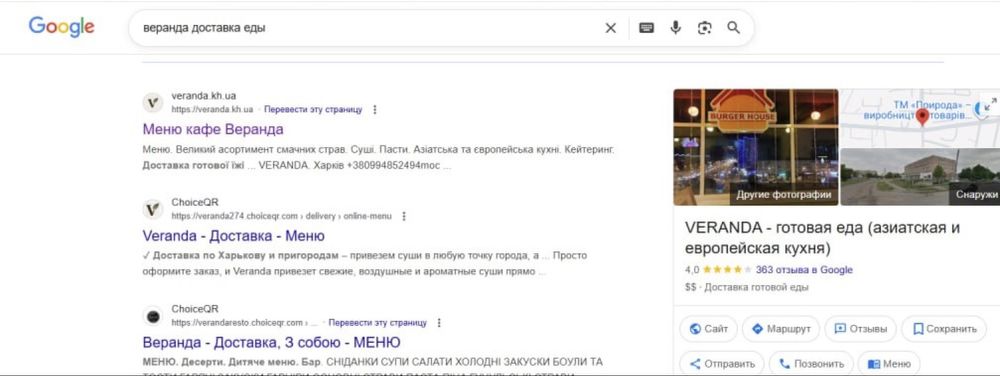Screen dimensions: 1000x376
Task: Click the 'Маршрут' directions button
Action: 781,329
